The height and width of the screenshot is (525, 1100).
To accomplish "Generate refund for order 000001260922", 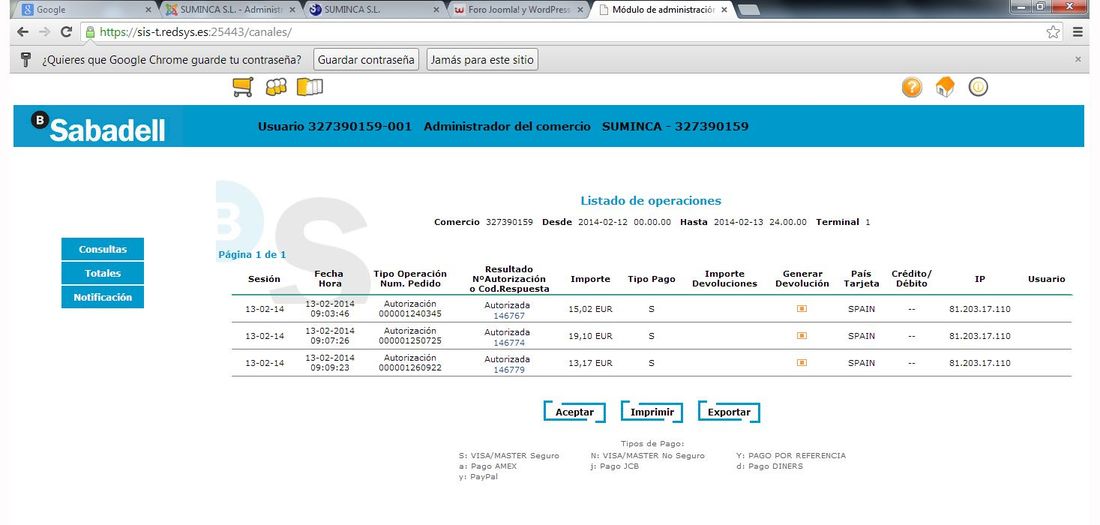I will click(x=802, y=362).
